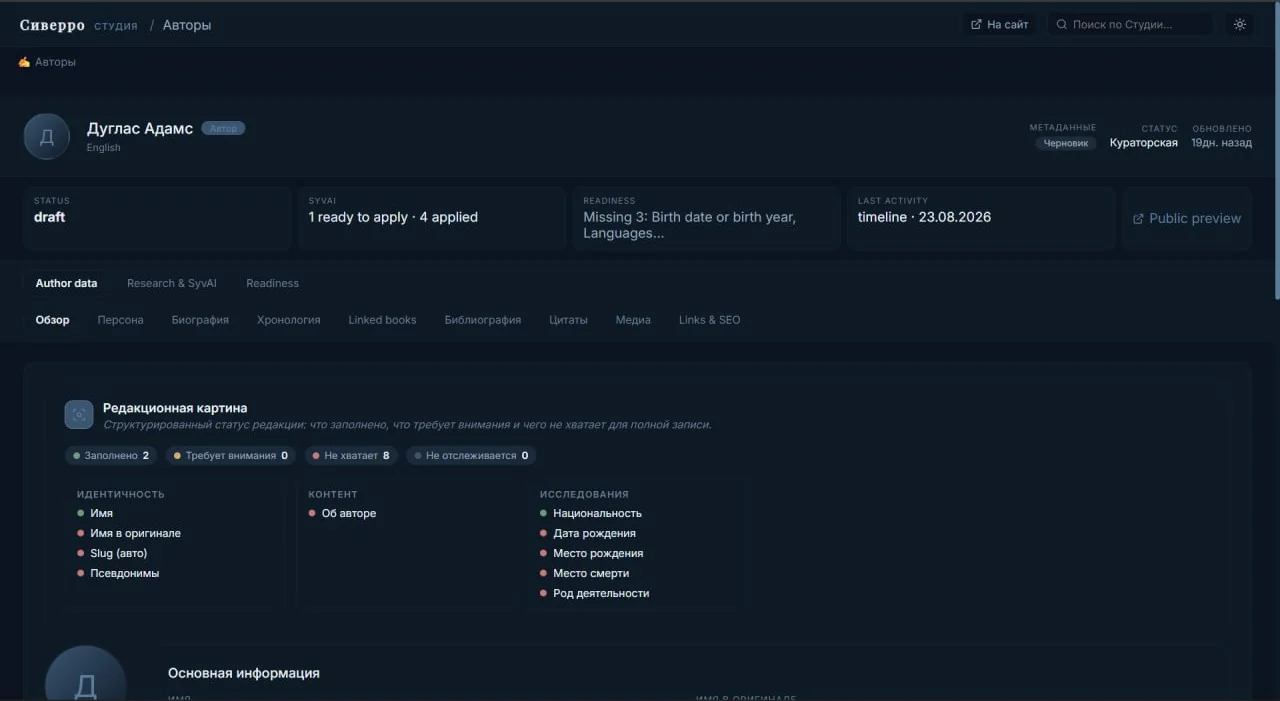Select the Цитаты sub-tab
Viewport: 1280px width, 701px height.
pos(568,320)
